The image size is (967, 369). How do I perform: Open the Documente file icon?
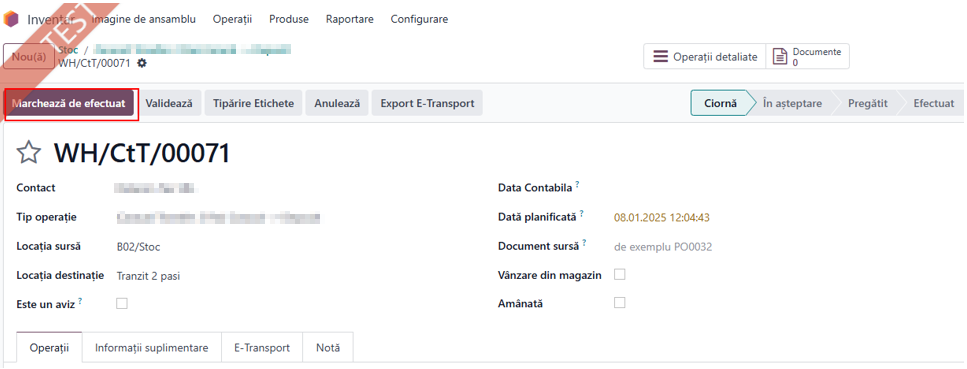click(781, 57)
